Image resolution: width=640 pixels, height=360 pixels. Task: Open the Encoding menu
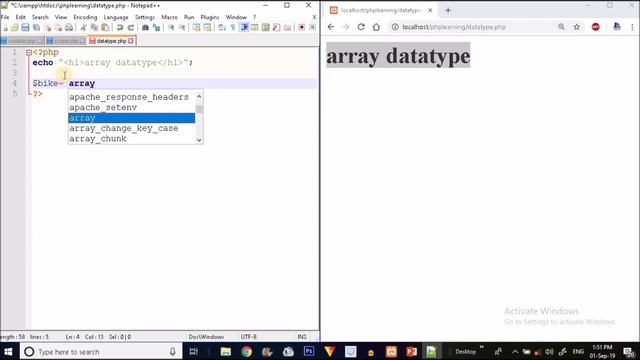(x=85, y=17)
